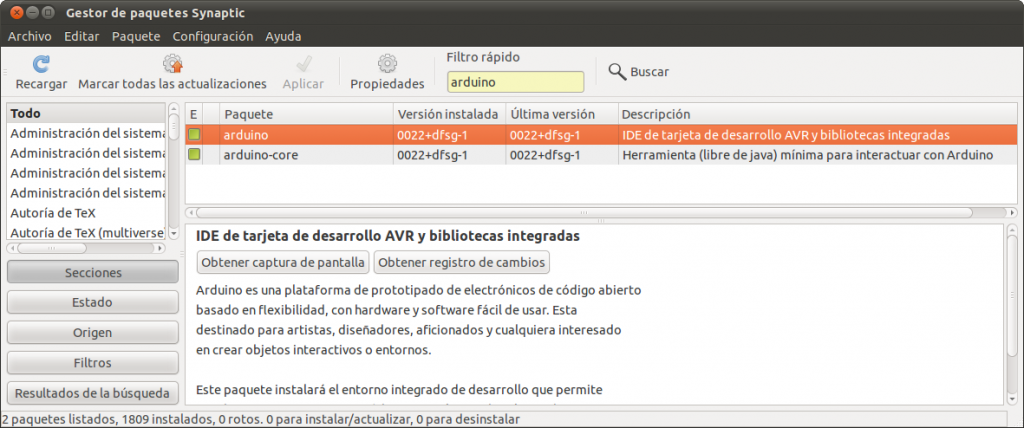Sort by the Paquete column header
Screen dimensions: 1024x428
point(306,114)
